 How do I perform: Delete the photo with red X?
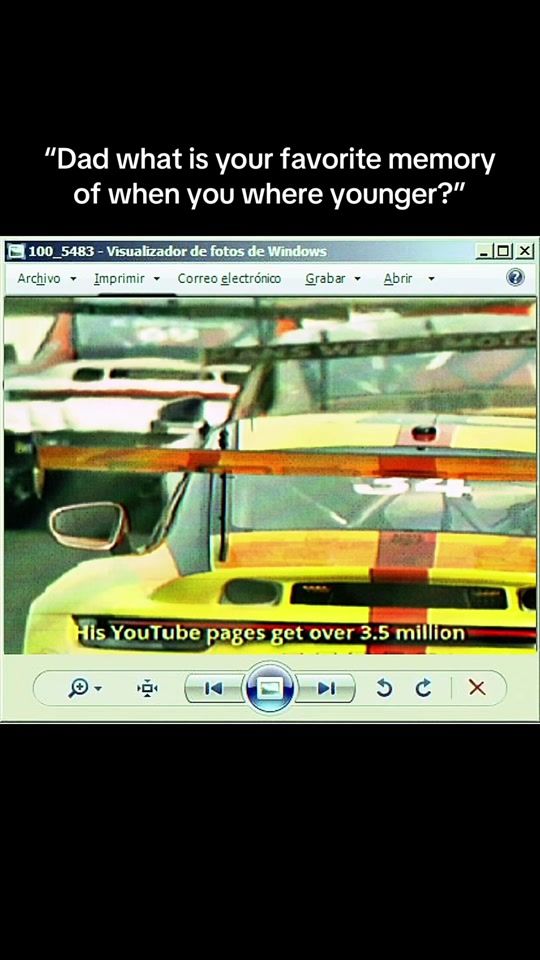click(477, 688)
